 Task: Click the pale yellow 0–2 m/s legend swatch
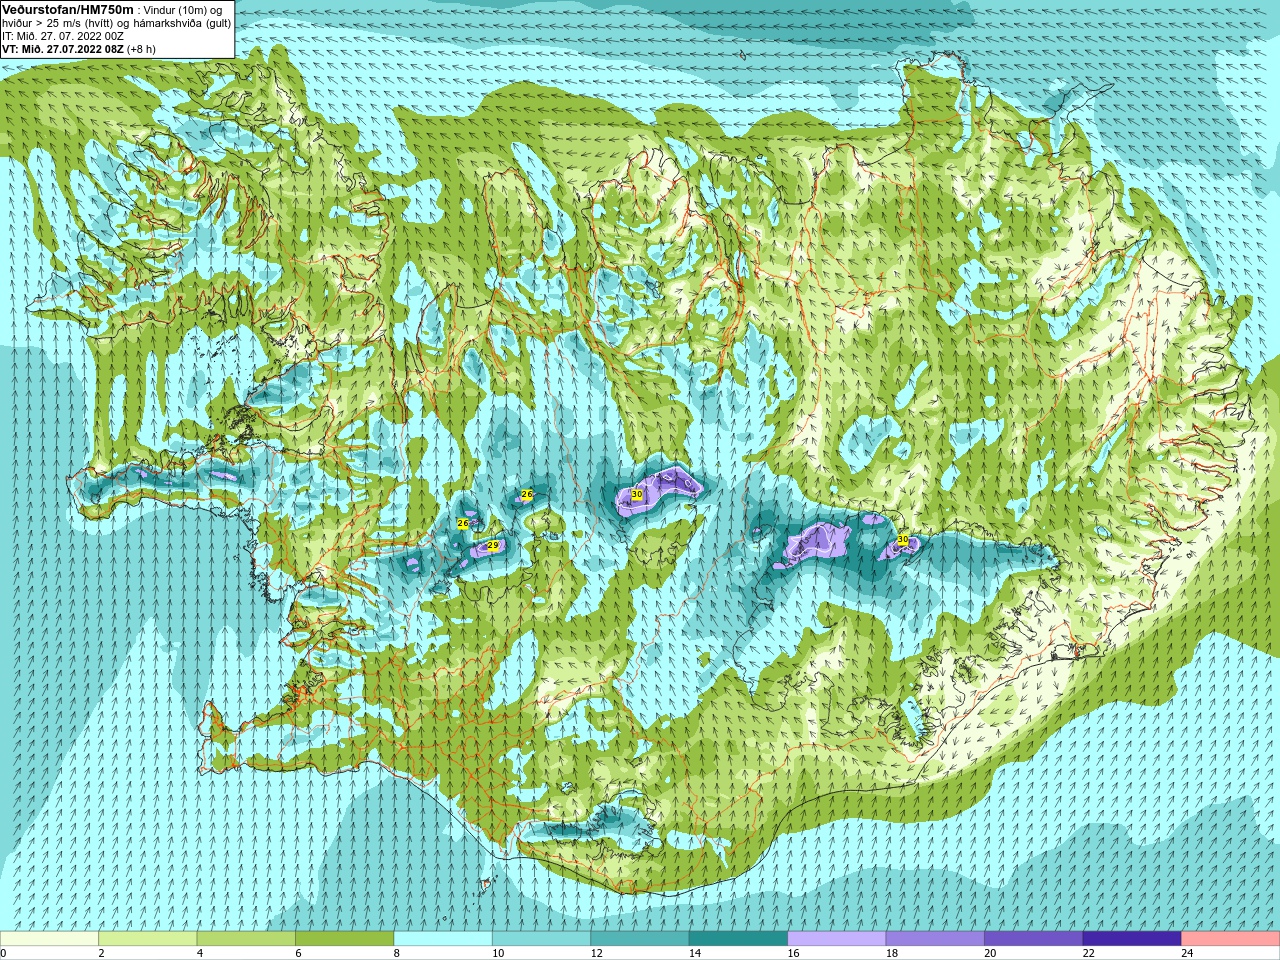tap(50, 939)
